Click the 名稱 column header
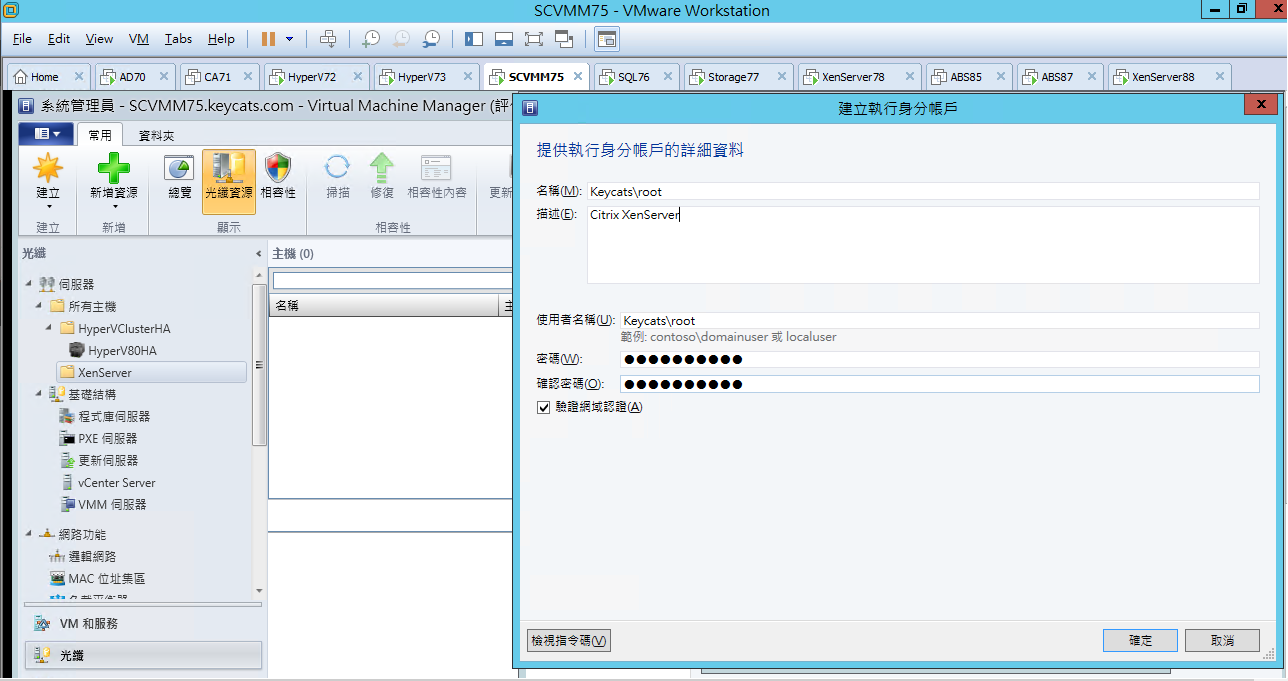1288x681 pixels. [385, 305]
